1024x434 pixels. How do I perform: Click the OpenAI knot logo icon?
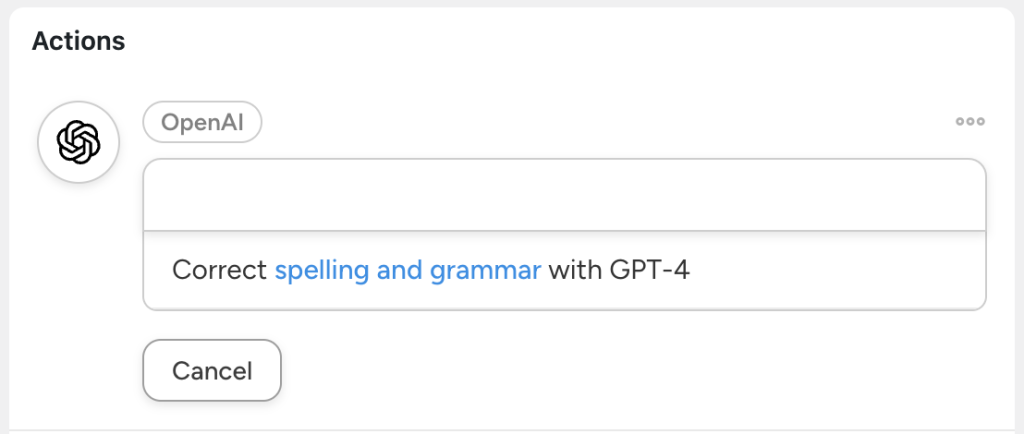78,142
